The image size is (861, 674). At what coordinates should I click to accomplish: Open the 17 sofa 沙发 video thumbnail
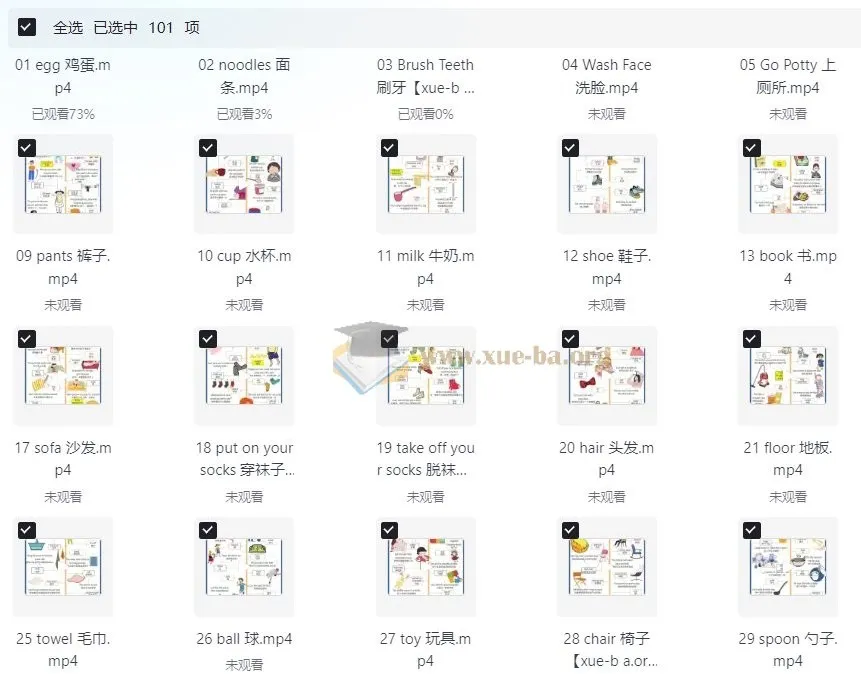(x=63, y=376)
